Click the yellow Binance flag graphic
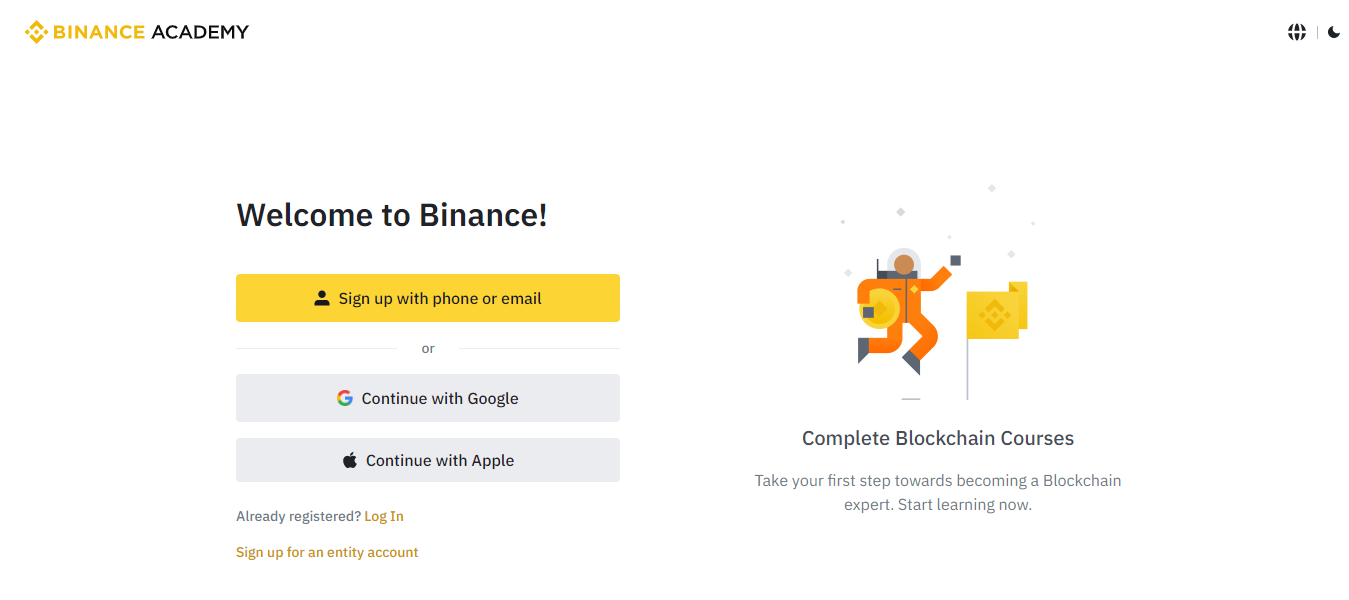Image resolution: width=1349 pixels, height=600 pixels. point(996,311)
